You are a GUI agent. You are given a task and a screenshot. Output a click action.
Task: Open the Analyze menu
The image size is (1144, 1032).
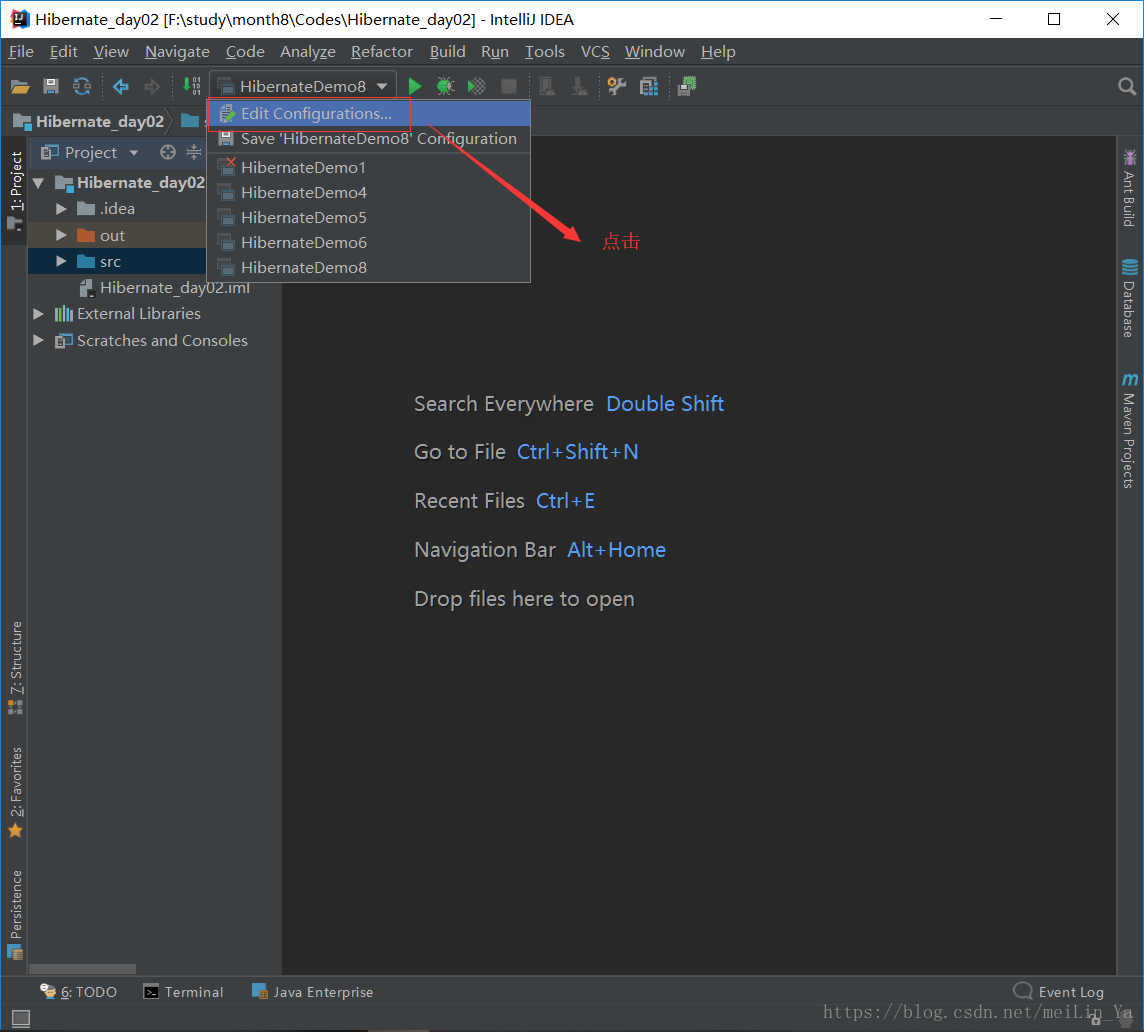[x=308, y=52]
